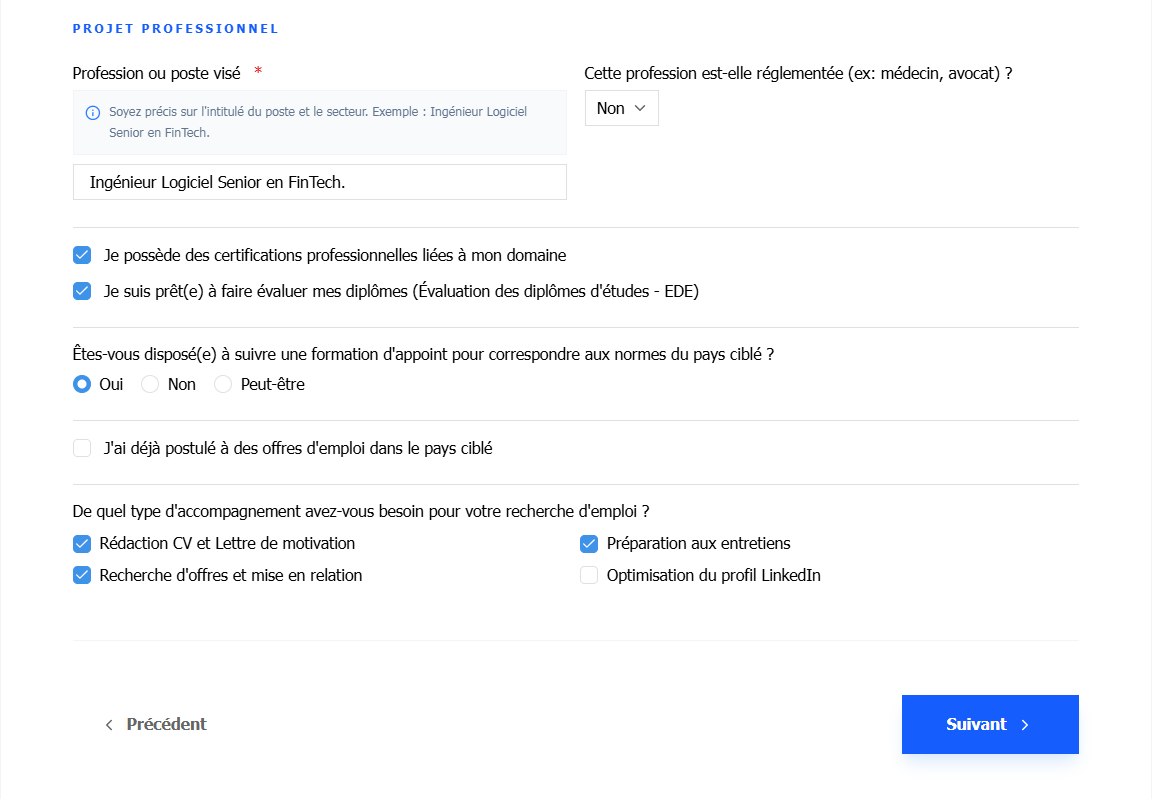Click the dropdown chevron next to Non
1152x799 pixels.
[x=640, y=108]
